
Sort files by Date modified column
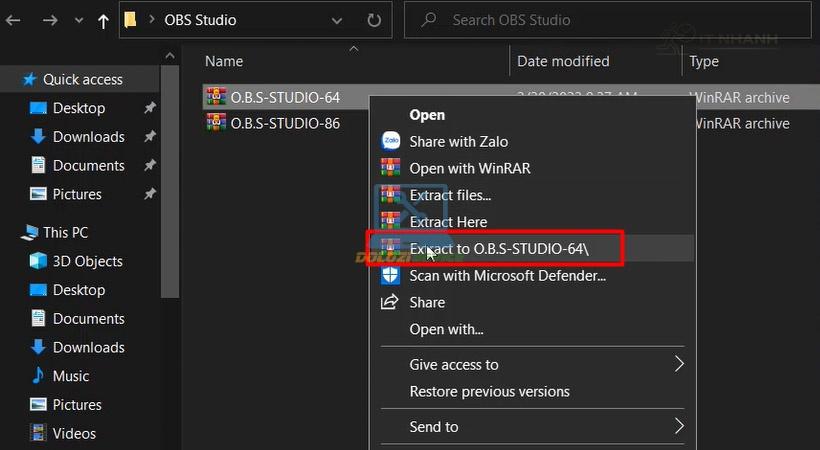(x=563, y=61)
